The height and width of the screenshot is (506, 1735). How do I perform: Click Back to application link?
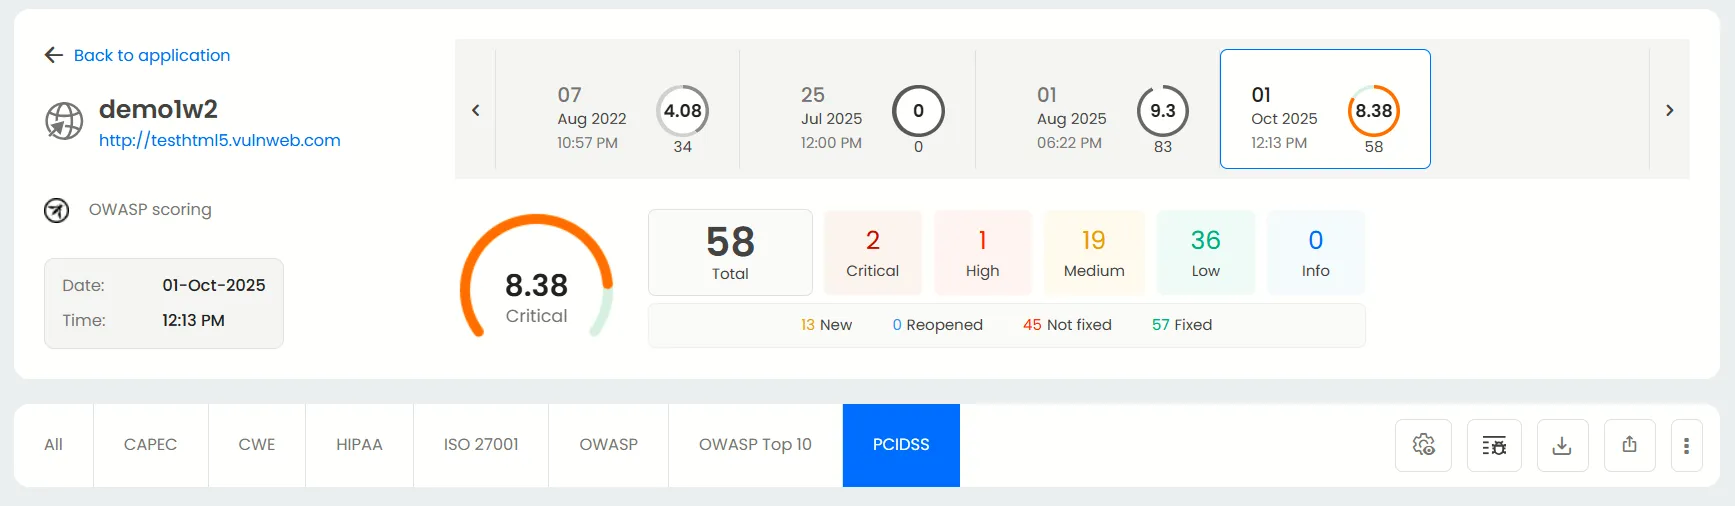click(x=152, y=55)
